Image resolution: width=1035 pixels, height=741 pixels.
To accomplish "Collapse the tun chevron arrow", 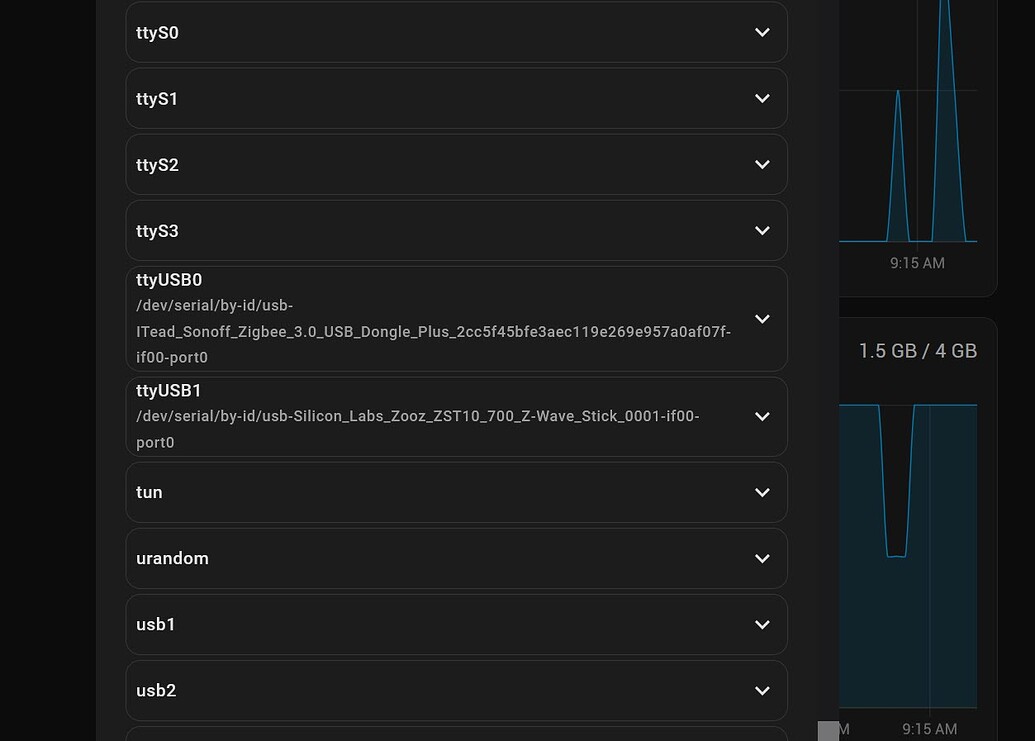I will click(x=761, y=492).
